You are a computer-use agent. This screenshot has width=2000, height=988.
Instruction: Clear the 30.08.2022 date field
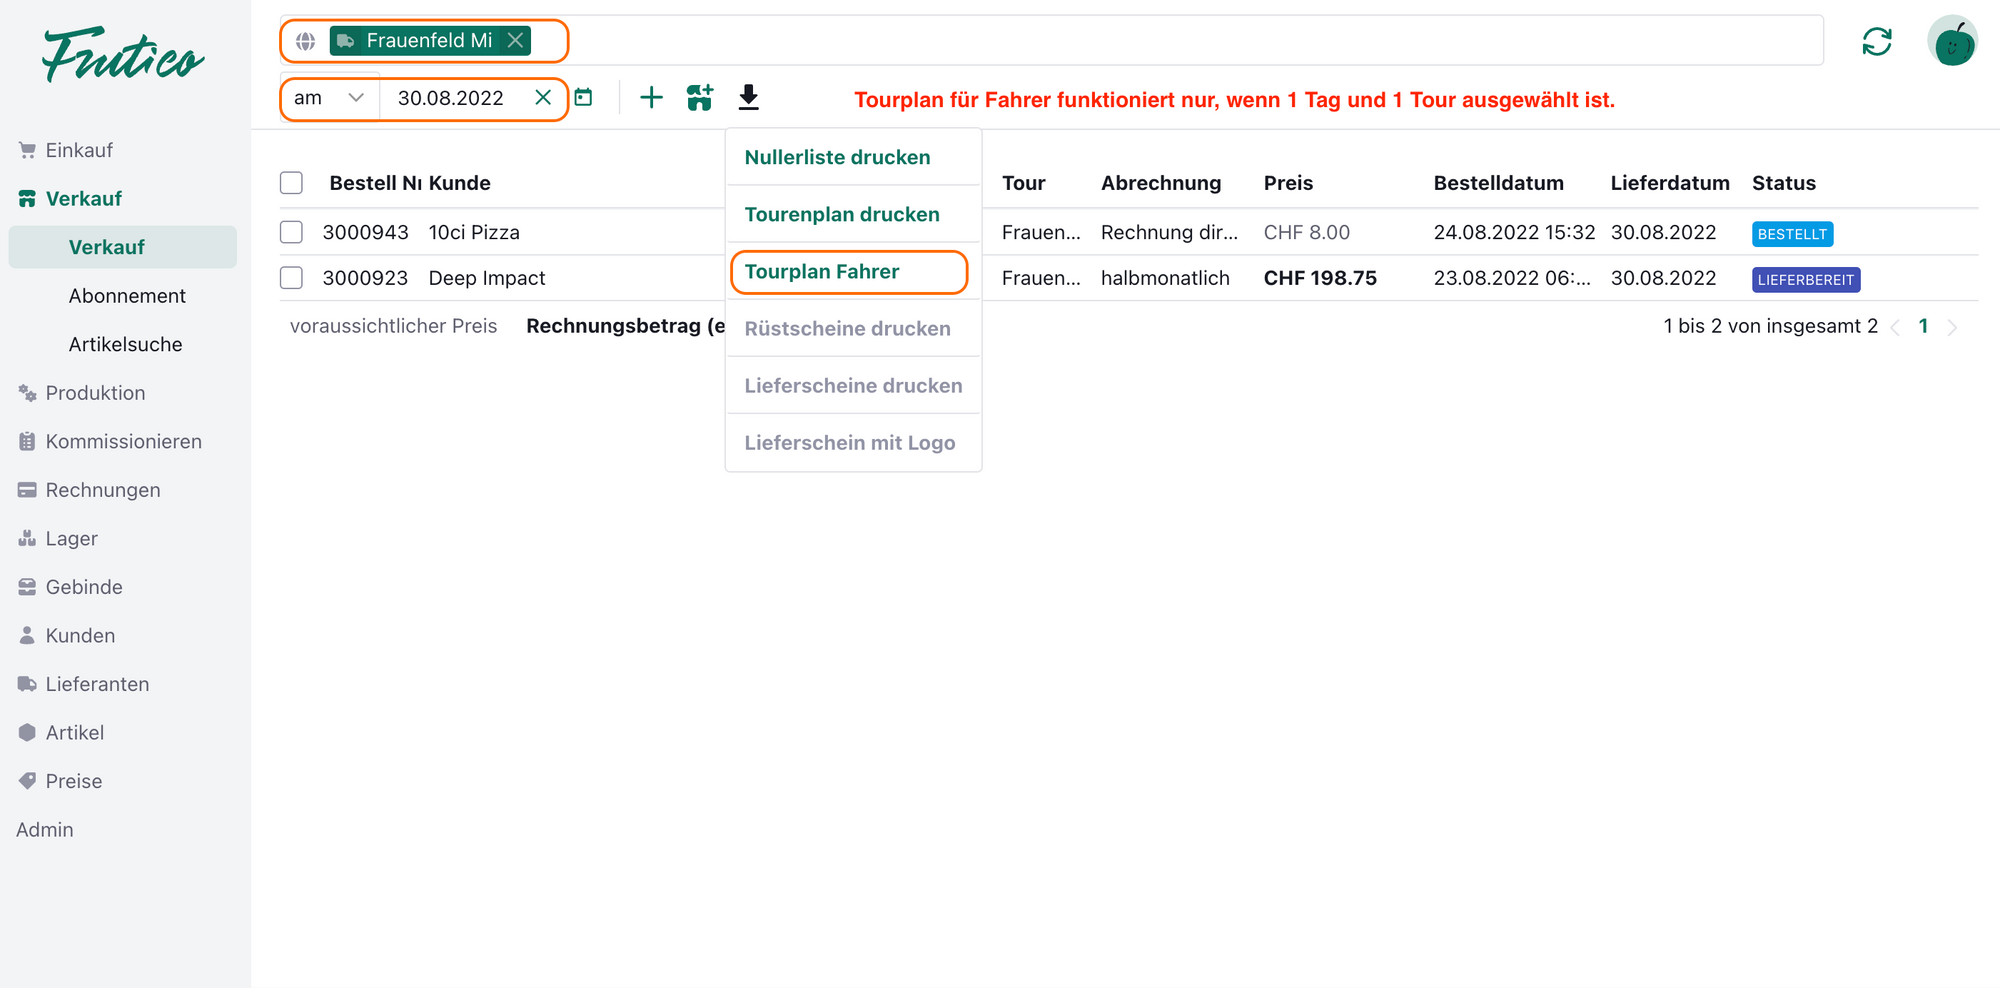(543, 98)
